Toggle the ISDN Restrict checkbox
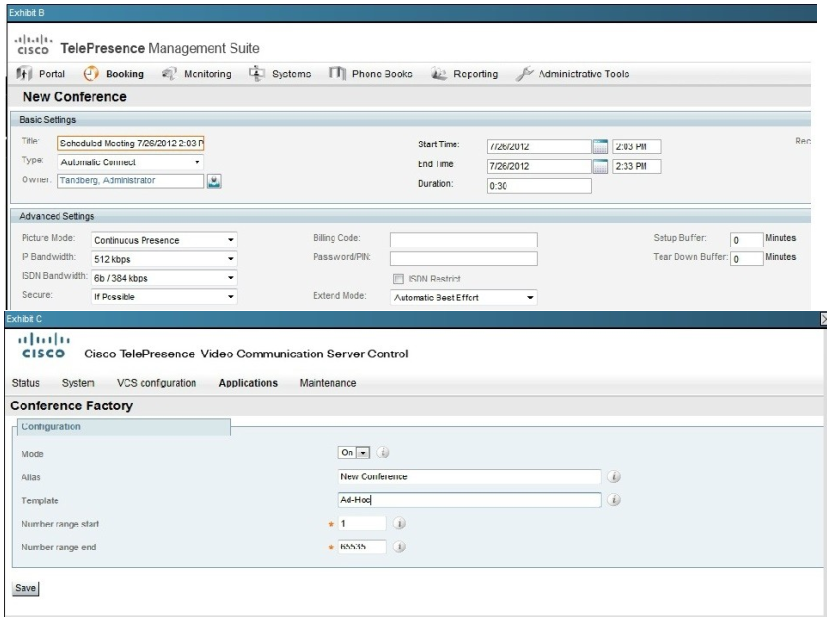The height and width of the screenshot is (621, 831). [x=398, y=279]
